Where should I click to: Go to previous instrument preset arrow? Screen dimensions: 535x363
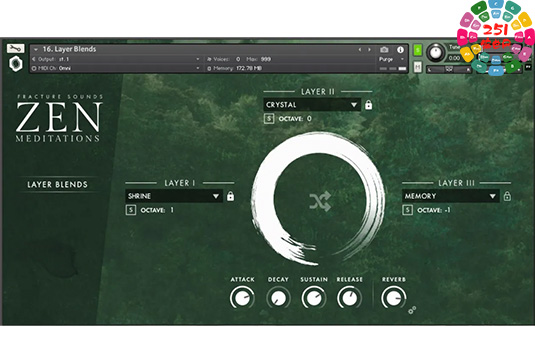click(360, 50)
